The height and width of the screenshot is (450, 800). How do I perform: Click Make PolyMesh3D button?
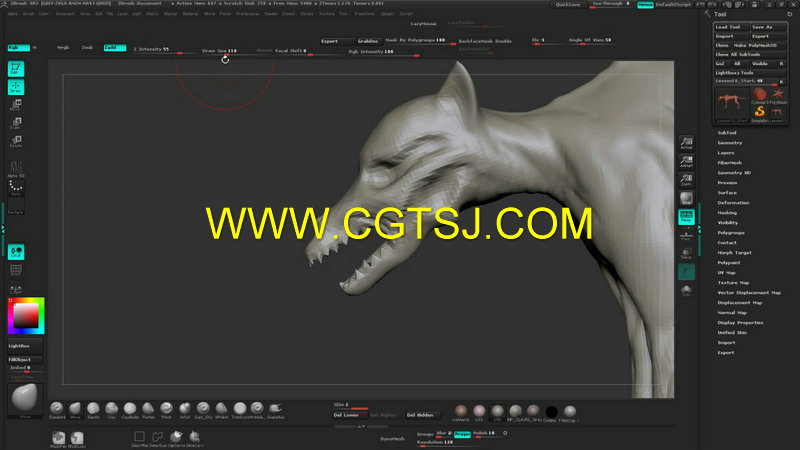[759, 45]
